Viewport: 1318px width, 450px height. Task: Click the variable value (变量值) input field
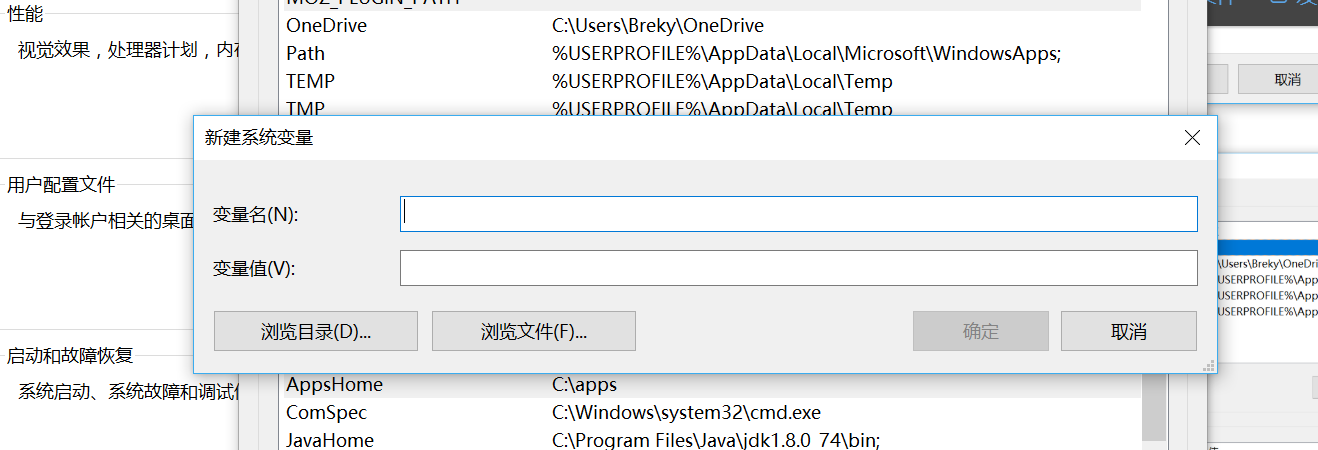click(798, 268)
